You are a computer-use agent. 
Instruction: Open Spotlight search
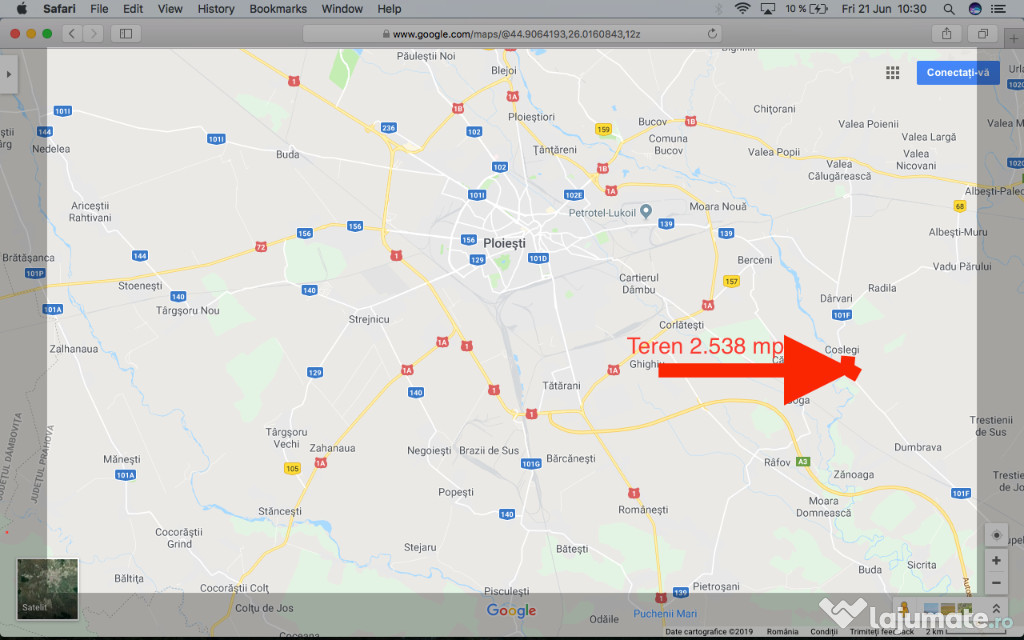click(949, 8)
